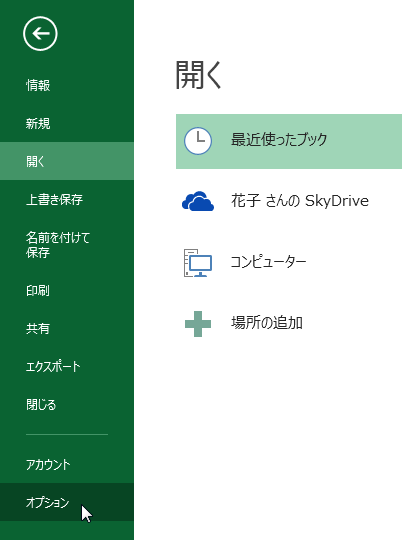This screenshot has height=540, width=402.
Task: Click the blue SkyDrive cloud icon
Action: (198, 201)
